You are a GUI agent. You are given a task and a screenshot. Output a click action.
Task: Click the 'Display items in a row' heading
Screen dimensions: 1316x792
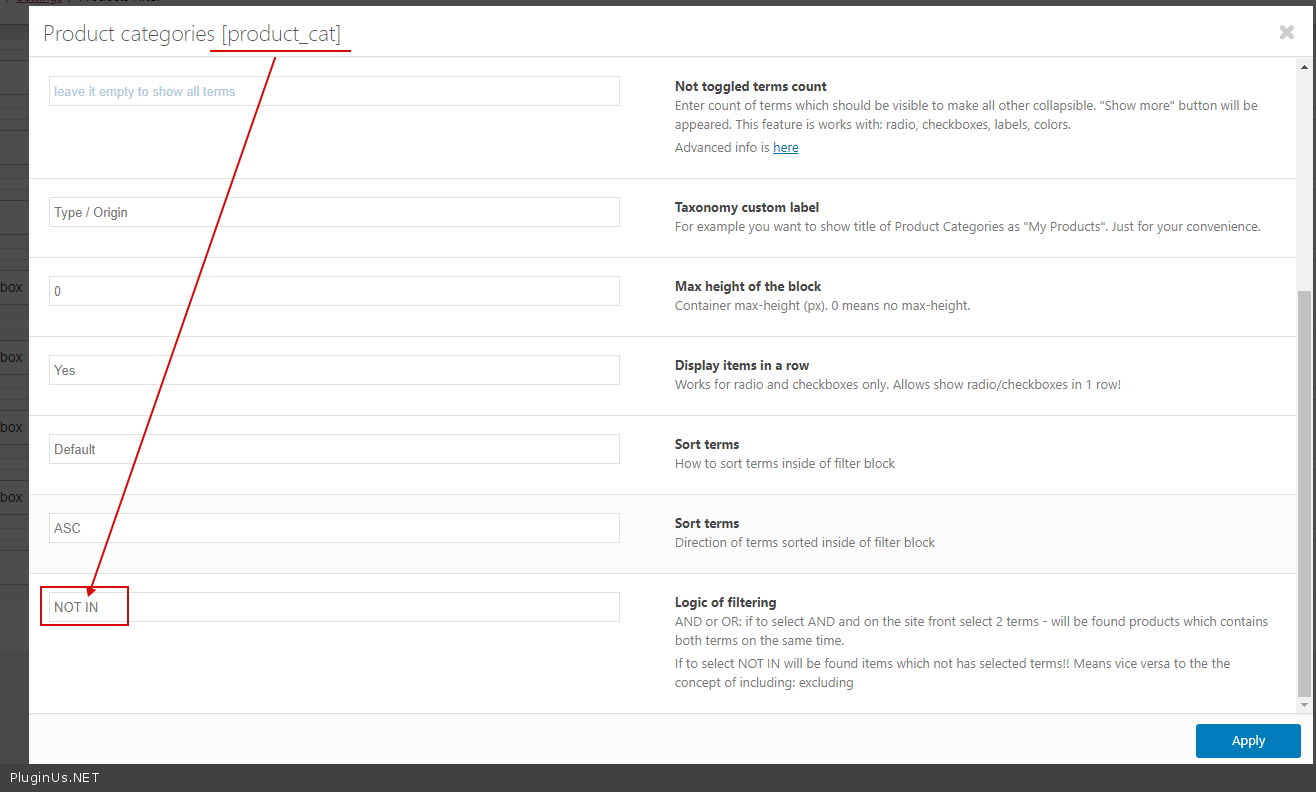pos(741,366)
